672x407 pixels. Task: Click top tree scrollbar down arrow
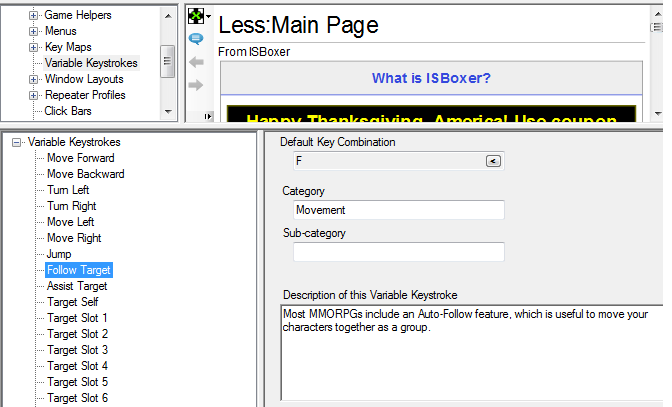168,112
